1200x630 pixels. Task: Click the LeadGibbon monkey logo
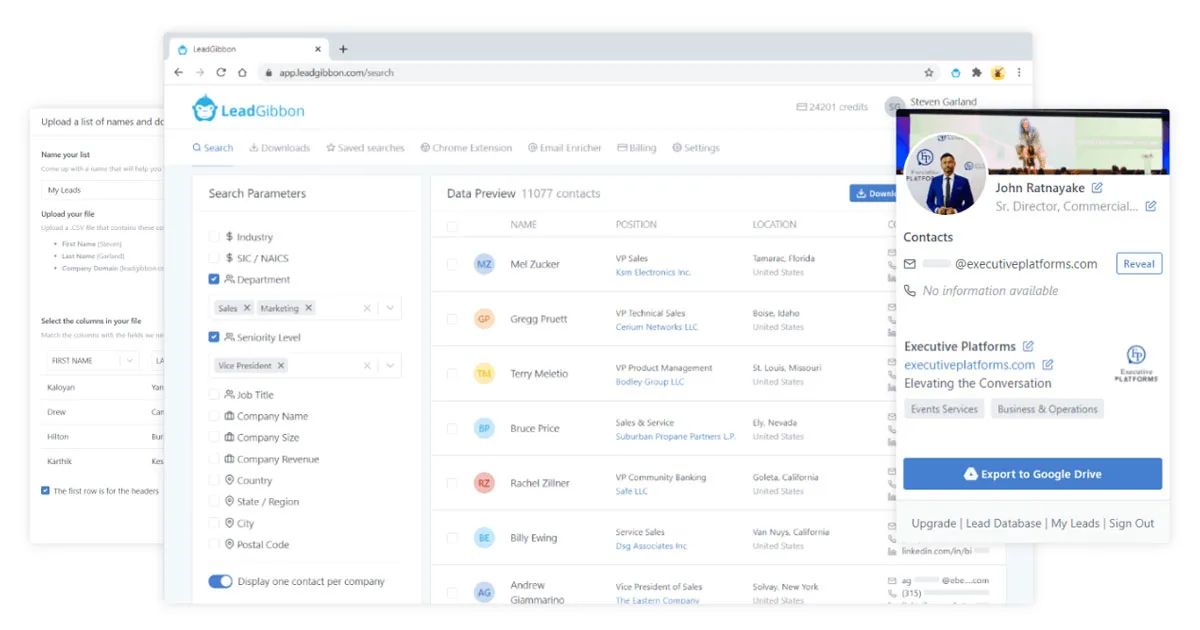point(206,109)
